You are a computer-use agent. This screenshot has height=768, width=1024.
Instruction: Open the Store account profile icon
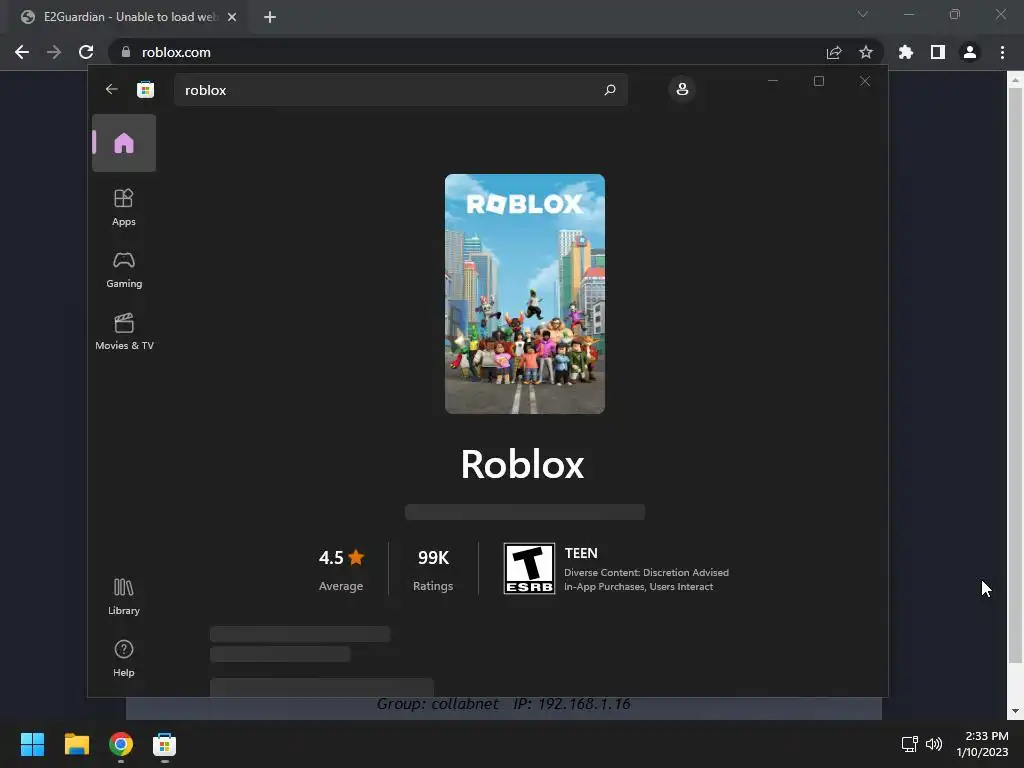(x=682, y=89)
